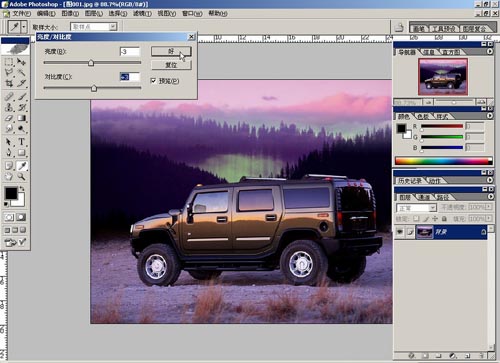The image size is (500, 363).
Task: Open the Image menu
Action: pos(70,13)
